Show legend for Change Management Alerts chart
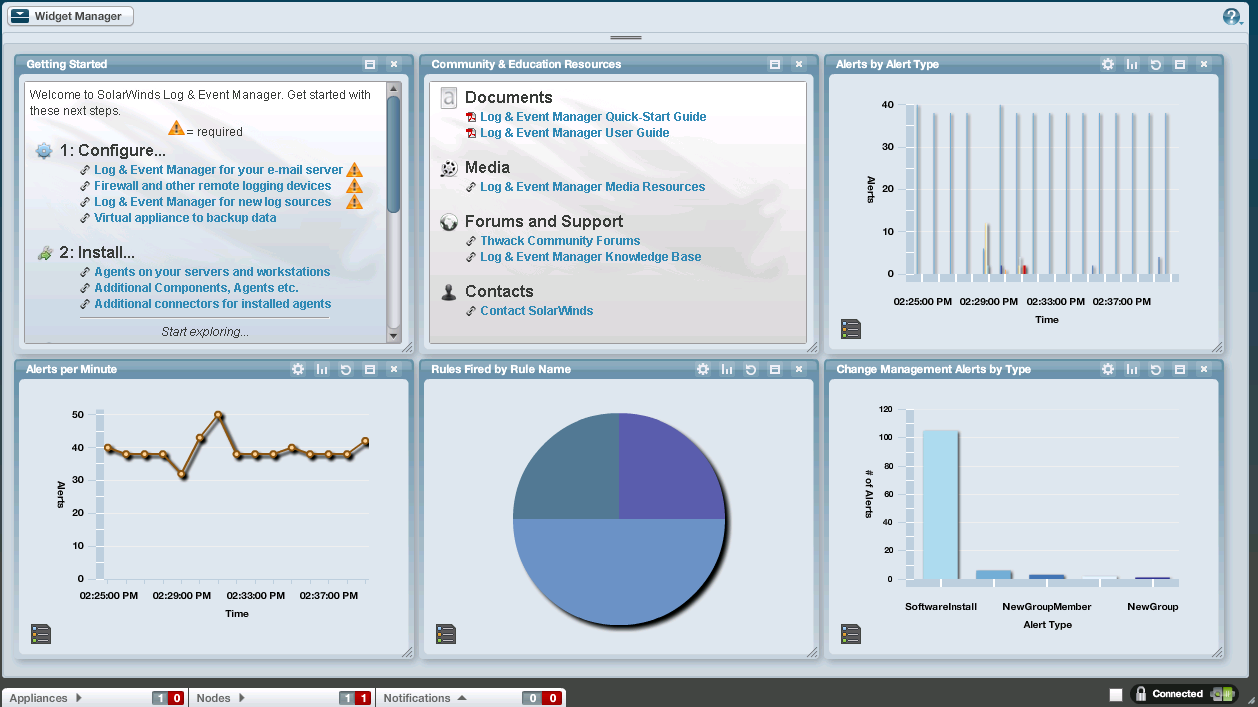Viewport: 1258px width, 707px height. click(x=851, y=634)
